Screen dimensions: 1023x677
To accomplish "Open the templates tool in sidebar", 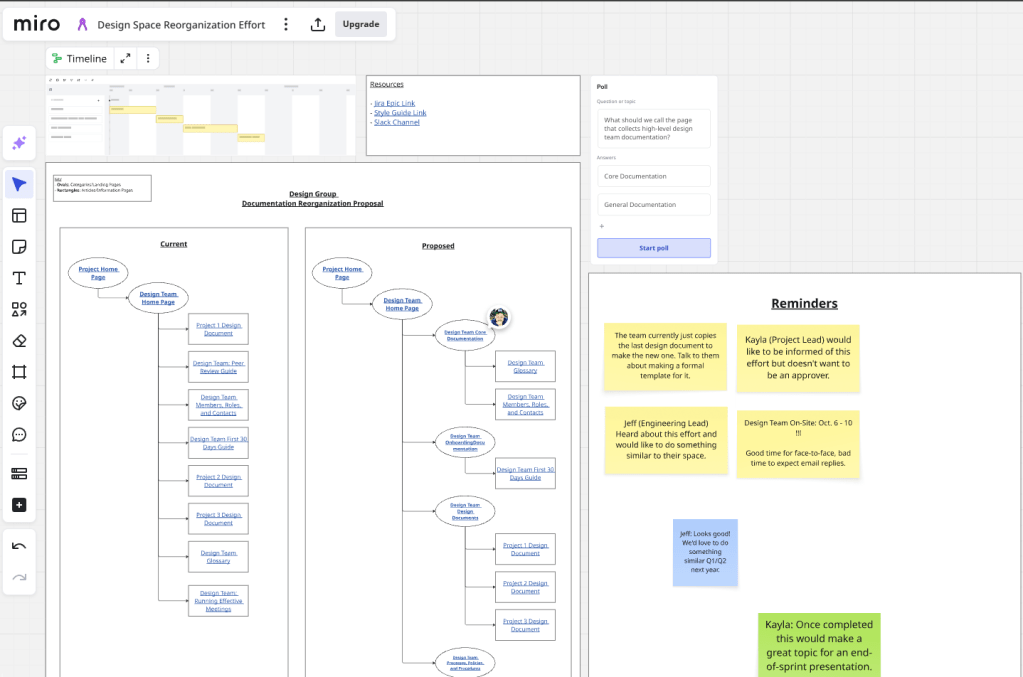I will click(19, 215).
